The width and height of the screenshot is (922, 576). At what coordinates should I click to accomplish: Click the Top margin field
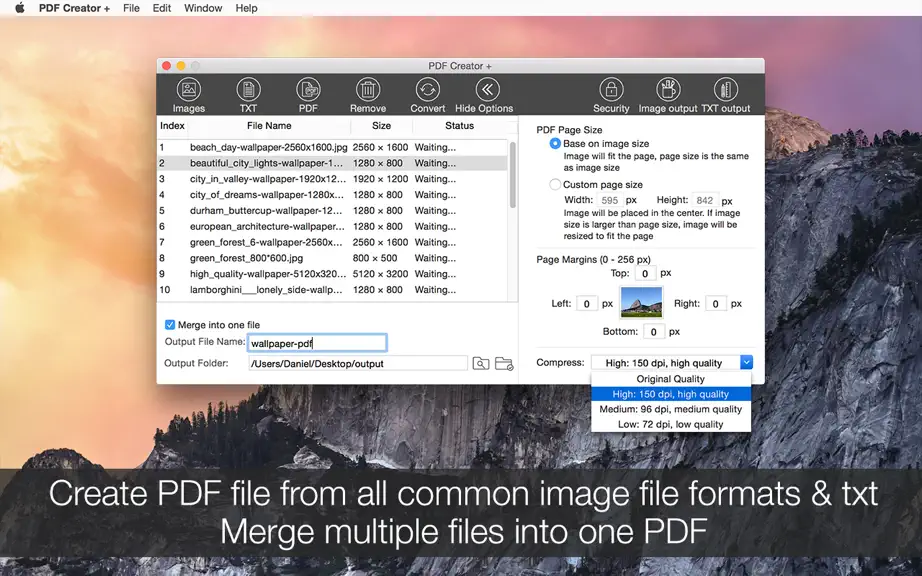(x=645, y=273)
